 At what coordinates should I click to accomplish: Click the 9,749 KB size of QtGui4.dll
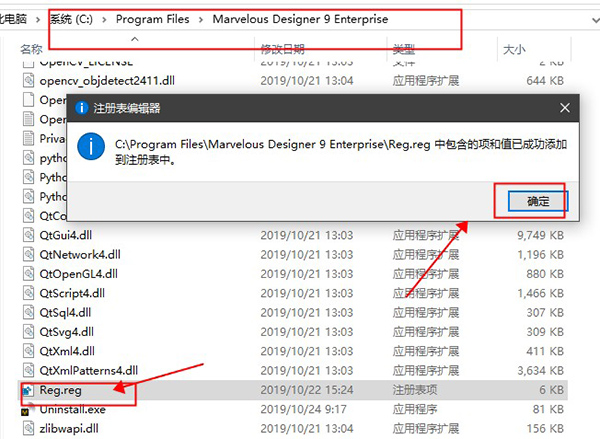541,235
